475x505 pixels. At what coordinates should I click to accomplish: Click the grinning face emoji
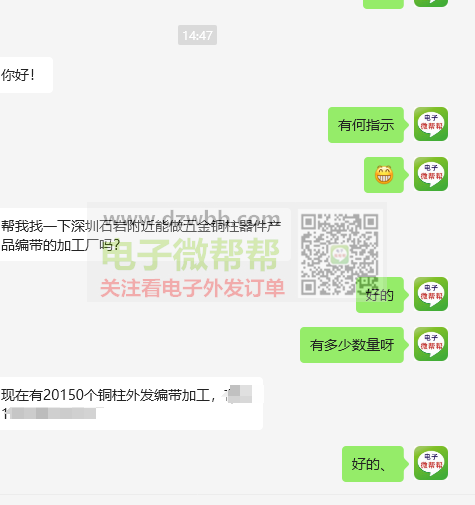pyautogui.click(x=384, y=175)
